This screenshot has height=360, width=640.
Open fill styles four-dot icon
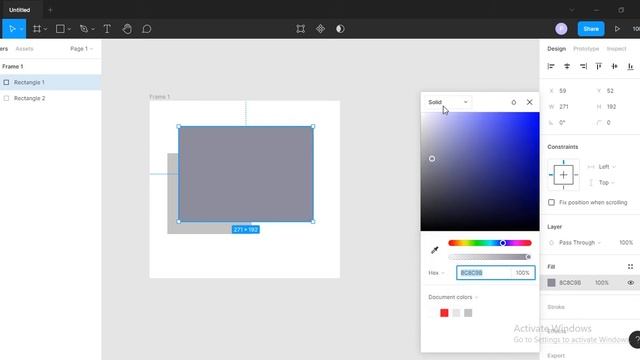[630, 267]
